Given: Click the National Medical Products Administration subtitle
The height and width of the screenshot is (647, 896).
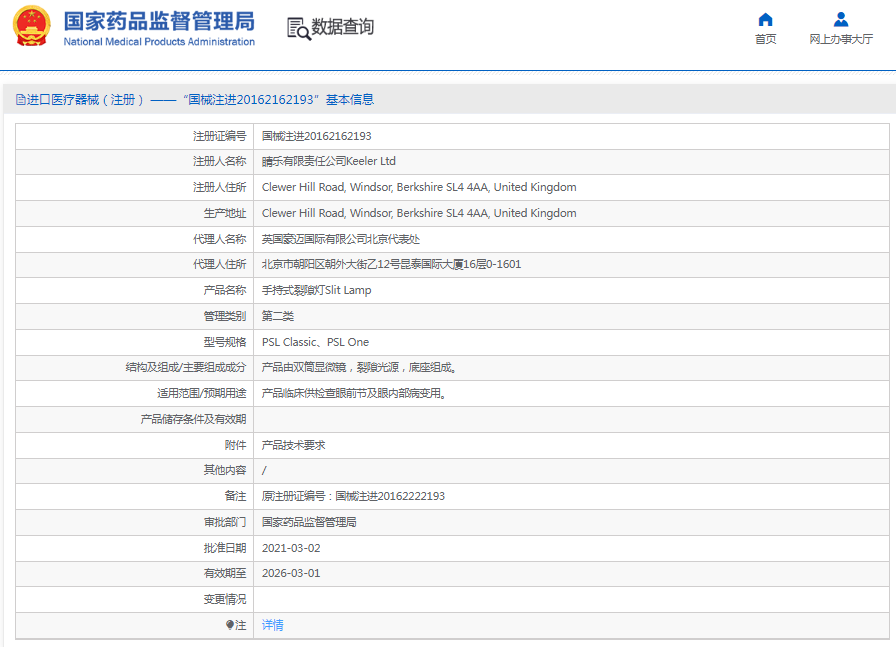Looking at the screenshot, I should [x=159, y=42].
